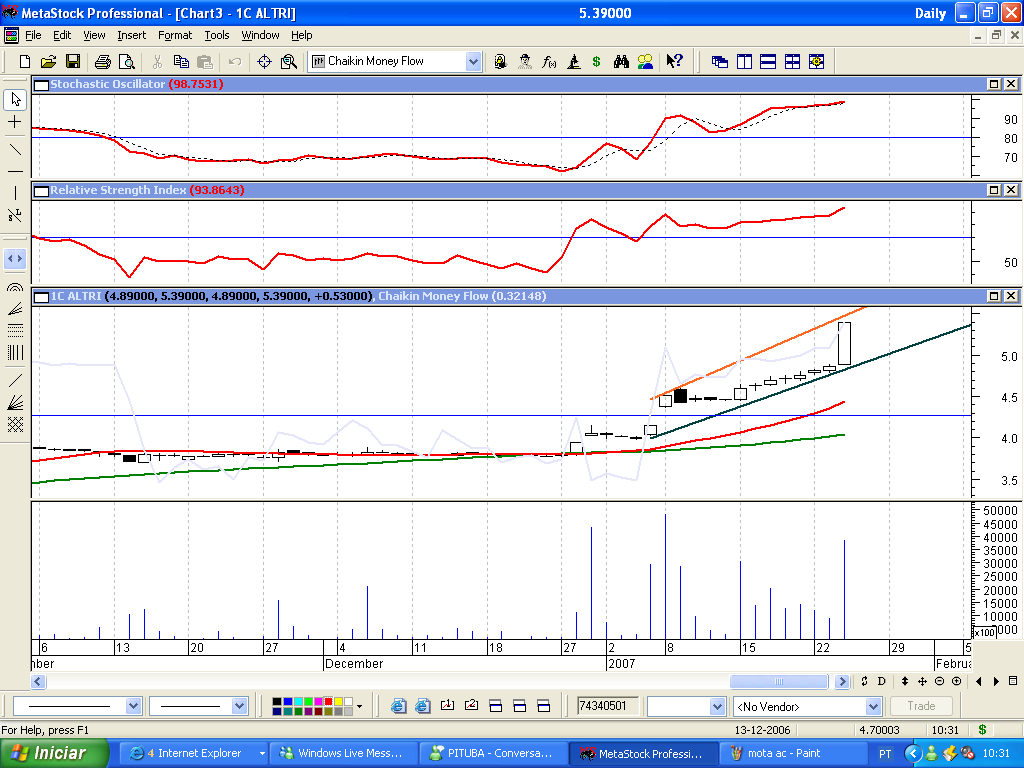Switch to Windows Live Messenger taskbar button

342,754
